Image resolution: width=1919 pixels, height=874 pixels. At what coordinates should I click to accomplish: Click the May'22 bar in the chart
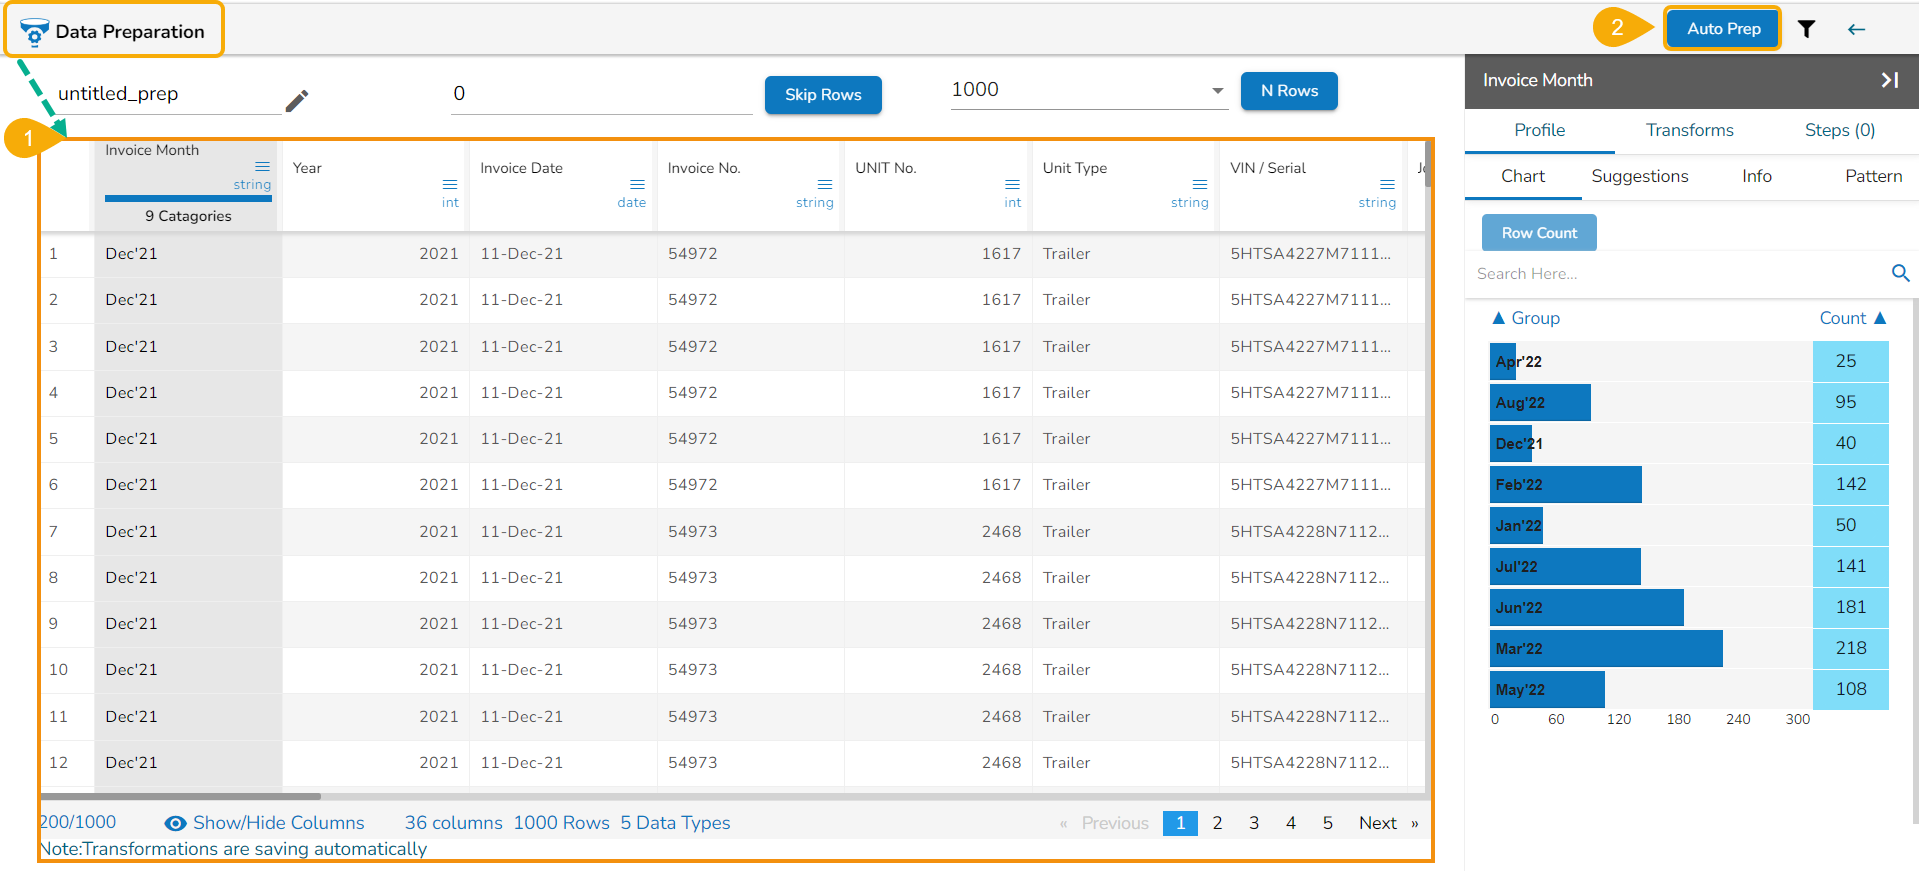click(x=1547, y=689)
